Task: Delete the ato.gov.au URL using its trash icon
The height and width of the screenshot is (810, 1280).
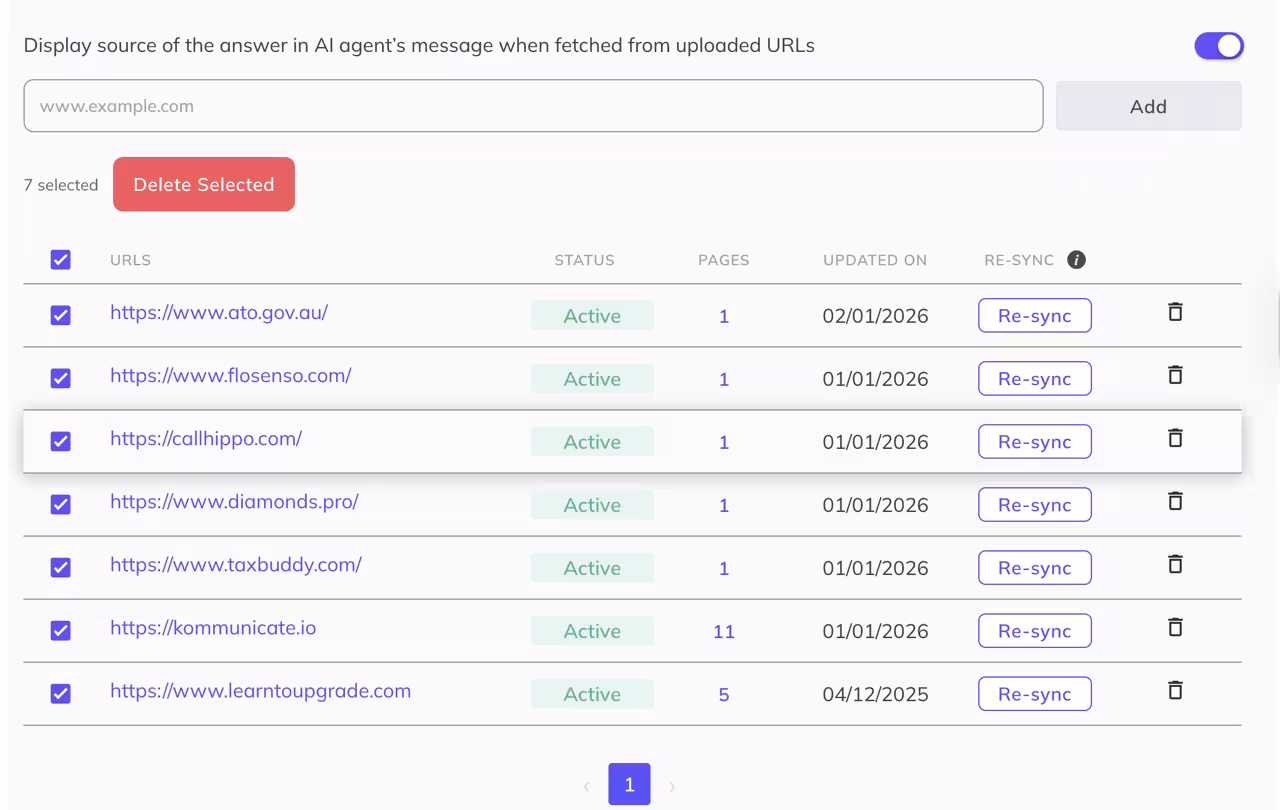Action: tap(1174, 312)
